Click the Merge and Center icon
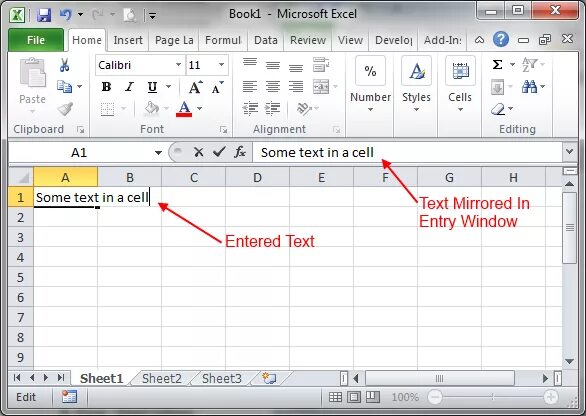Viewport: 586px width, 416px height. [x=321, y=86]
